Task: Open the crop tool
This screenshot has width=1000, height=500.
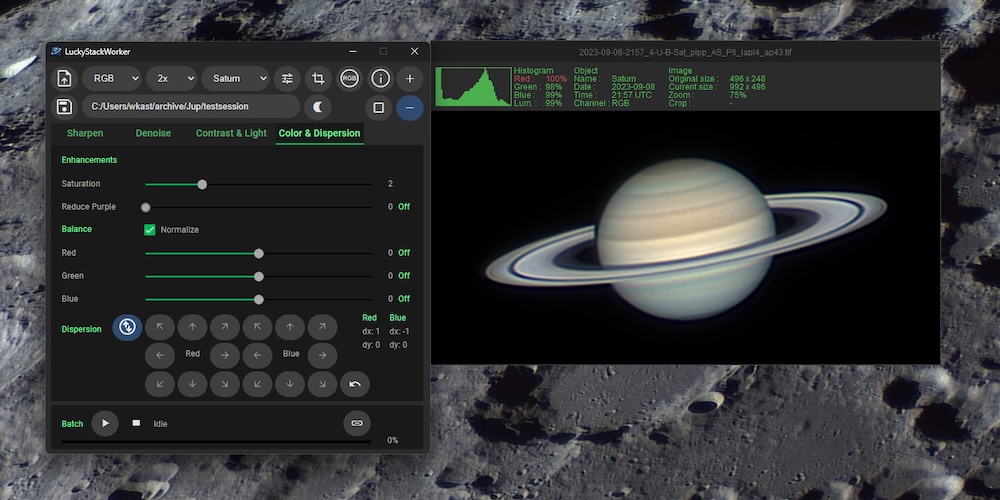Action: (318, 78)
